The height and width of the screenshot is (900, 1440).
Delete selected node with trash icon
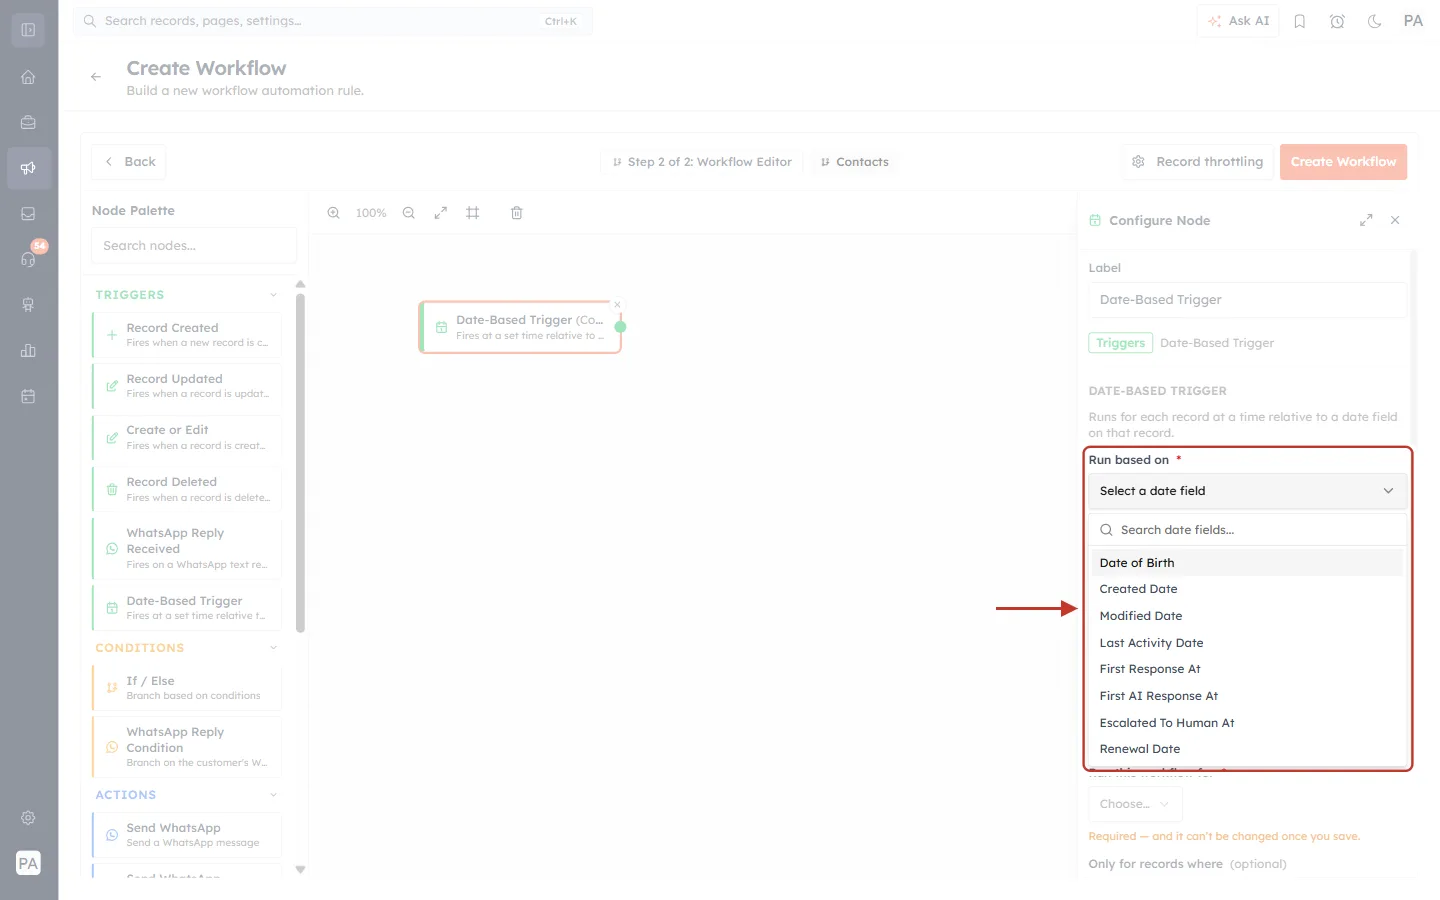click(517, 213)
